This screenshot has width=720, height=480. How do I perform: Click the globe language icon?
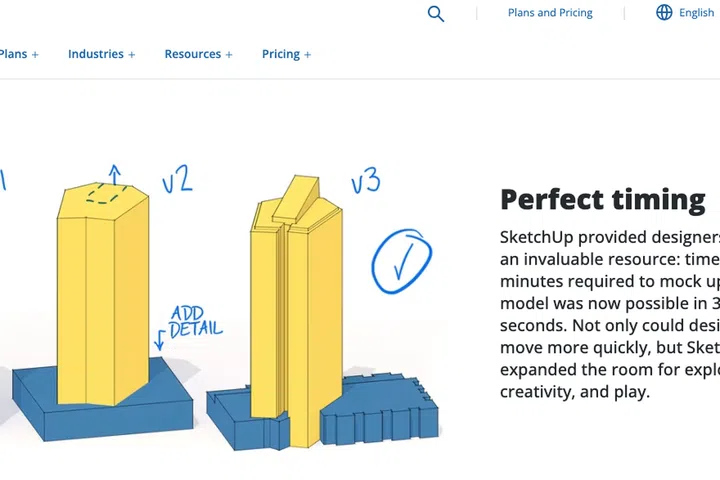664,13
